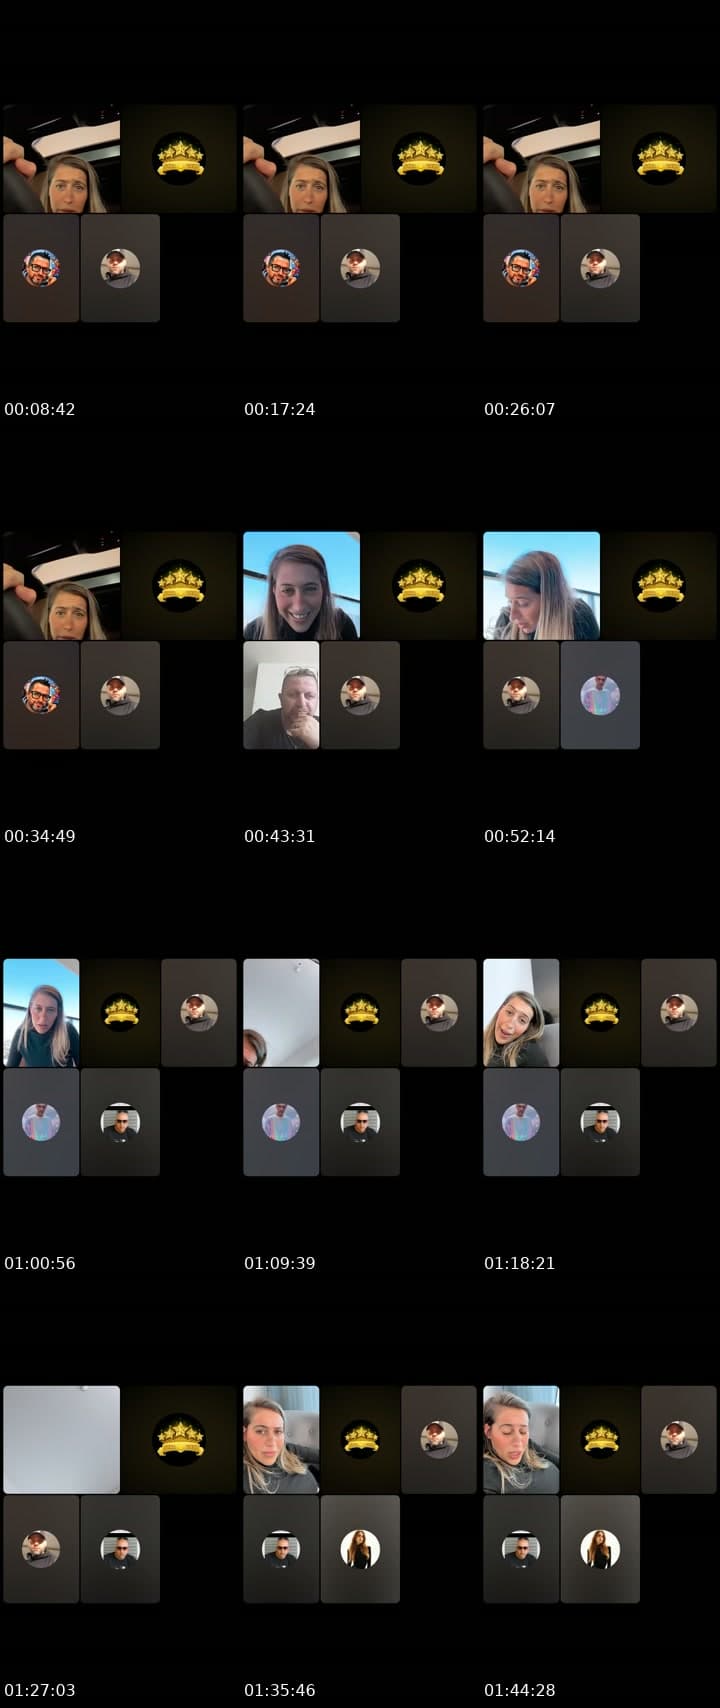Select the frame thumbnail above 00:34:49

point(120,640)
